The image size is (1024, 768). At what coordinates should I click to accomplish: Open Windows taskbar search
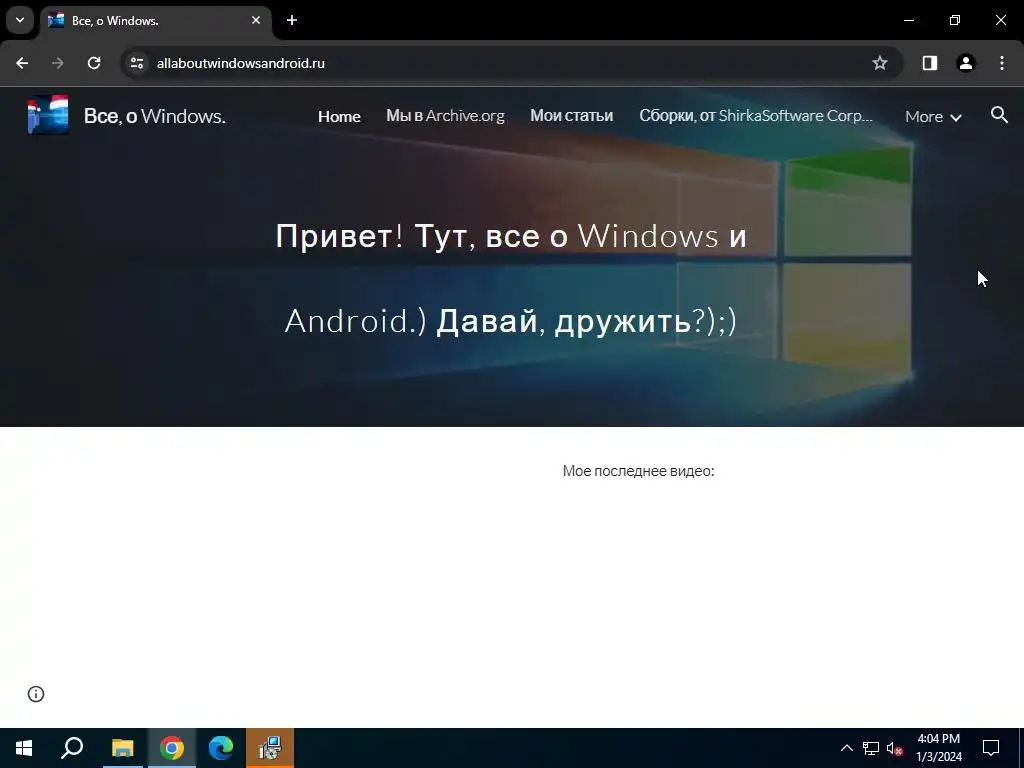[x=72, y=748]
